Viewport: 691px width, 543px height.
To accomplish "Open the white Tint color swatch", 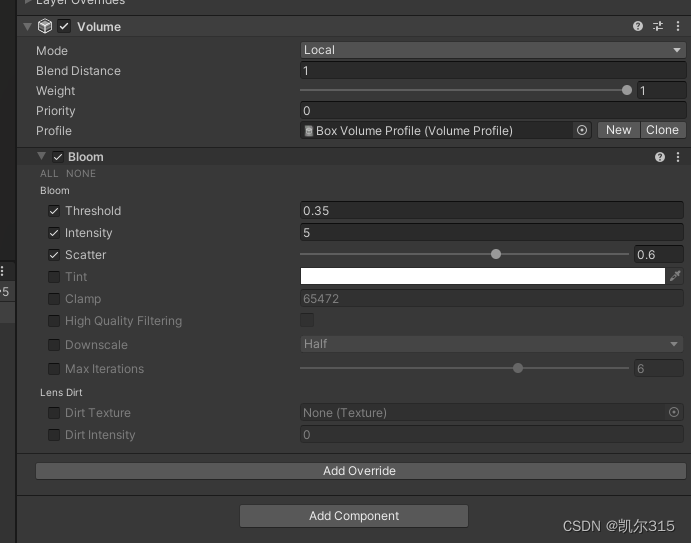I will pyautogui.click(x=483, y=276).
